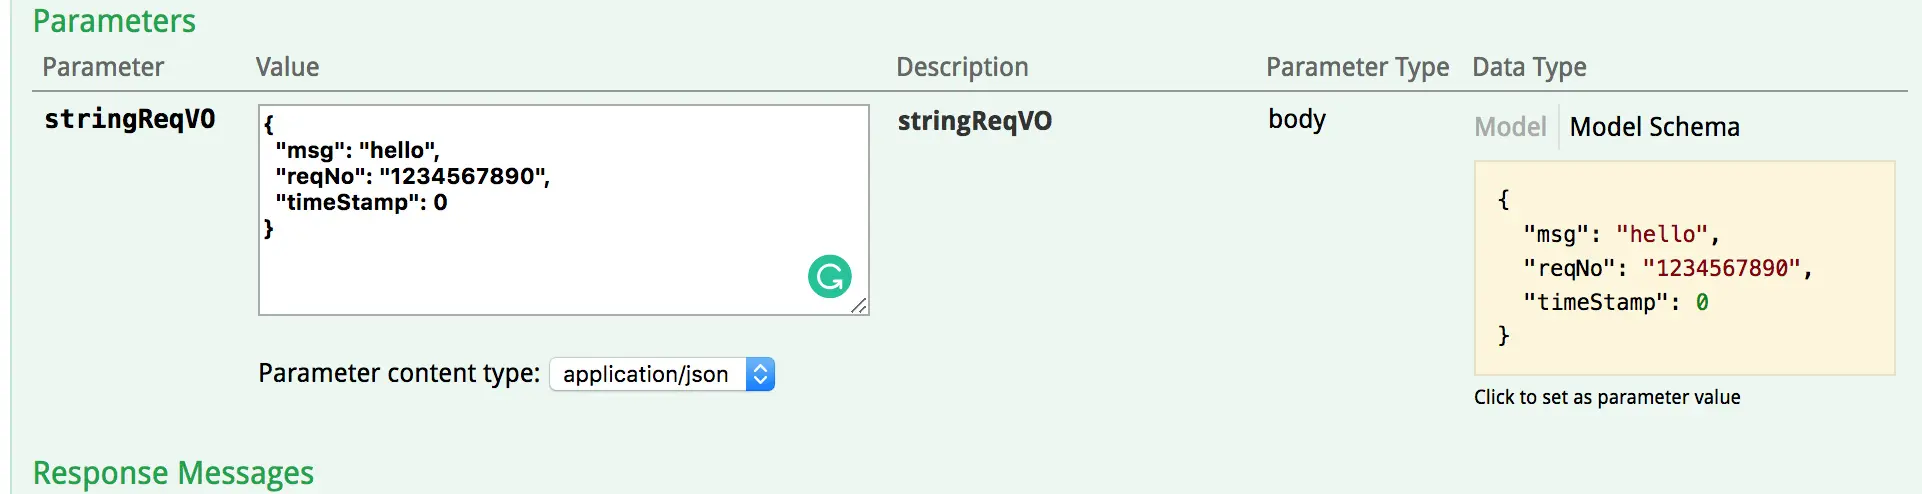
Task: Click the yellow model schema JSON box
Action: tap(1685, 268)
